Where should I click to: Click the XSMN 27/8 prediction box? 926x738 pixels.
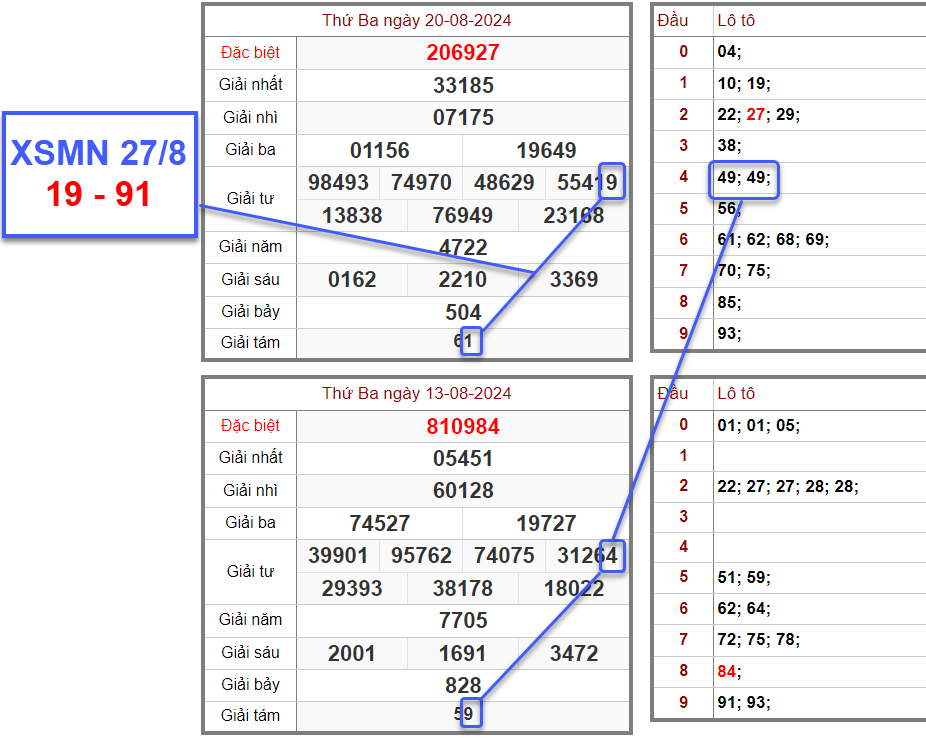(x=98, y=174)
